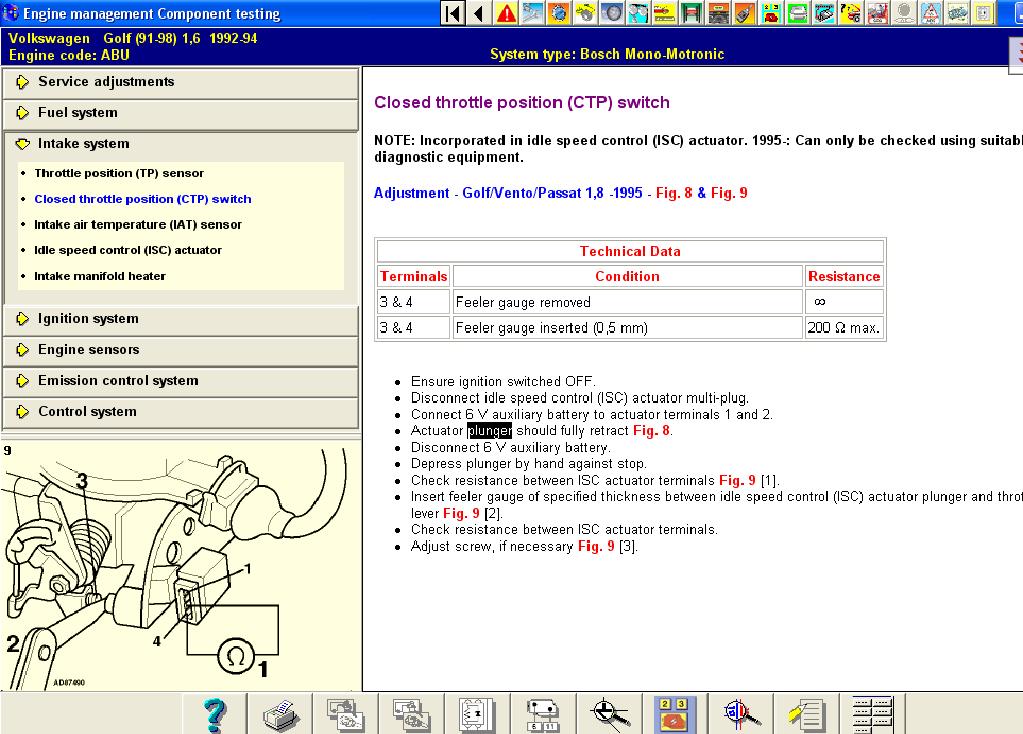Click the back arrow in top toolbar
Screen dimensions: 1023x734
[479, 13]
